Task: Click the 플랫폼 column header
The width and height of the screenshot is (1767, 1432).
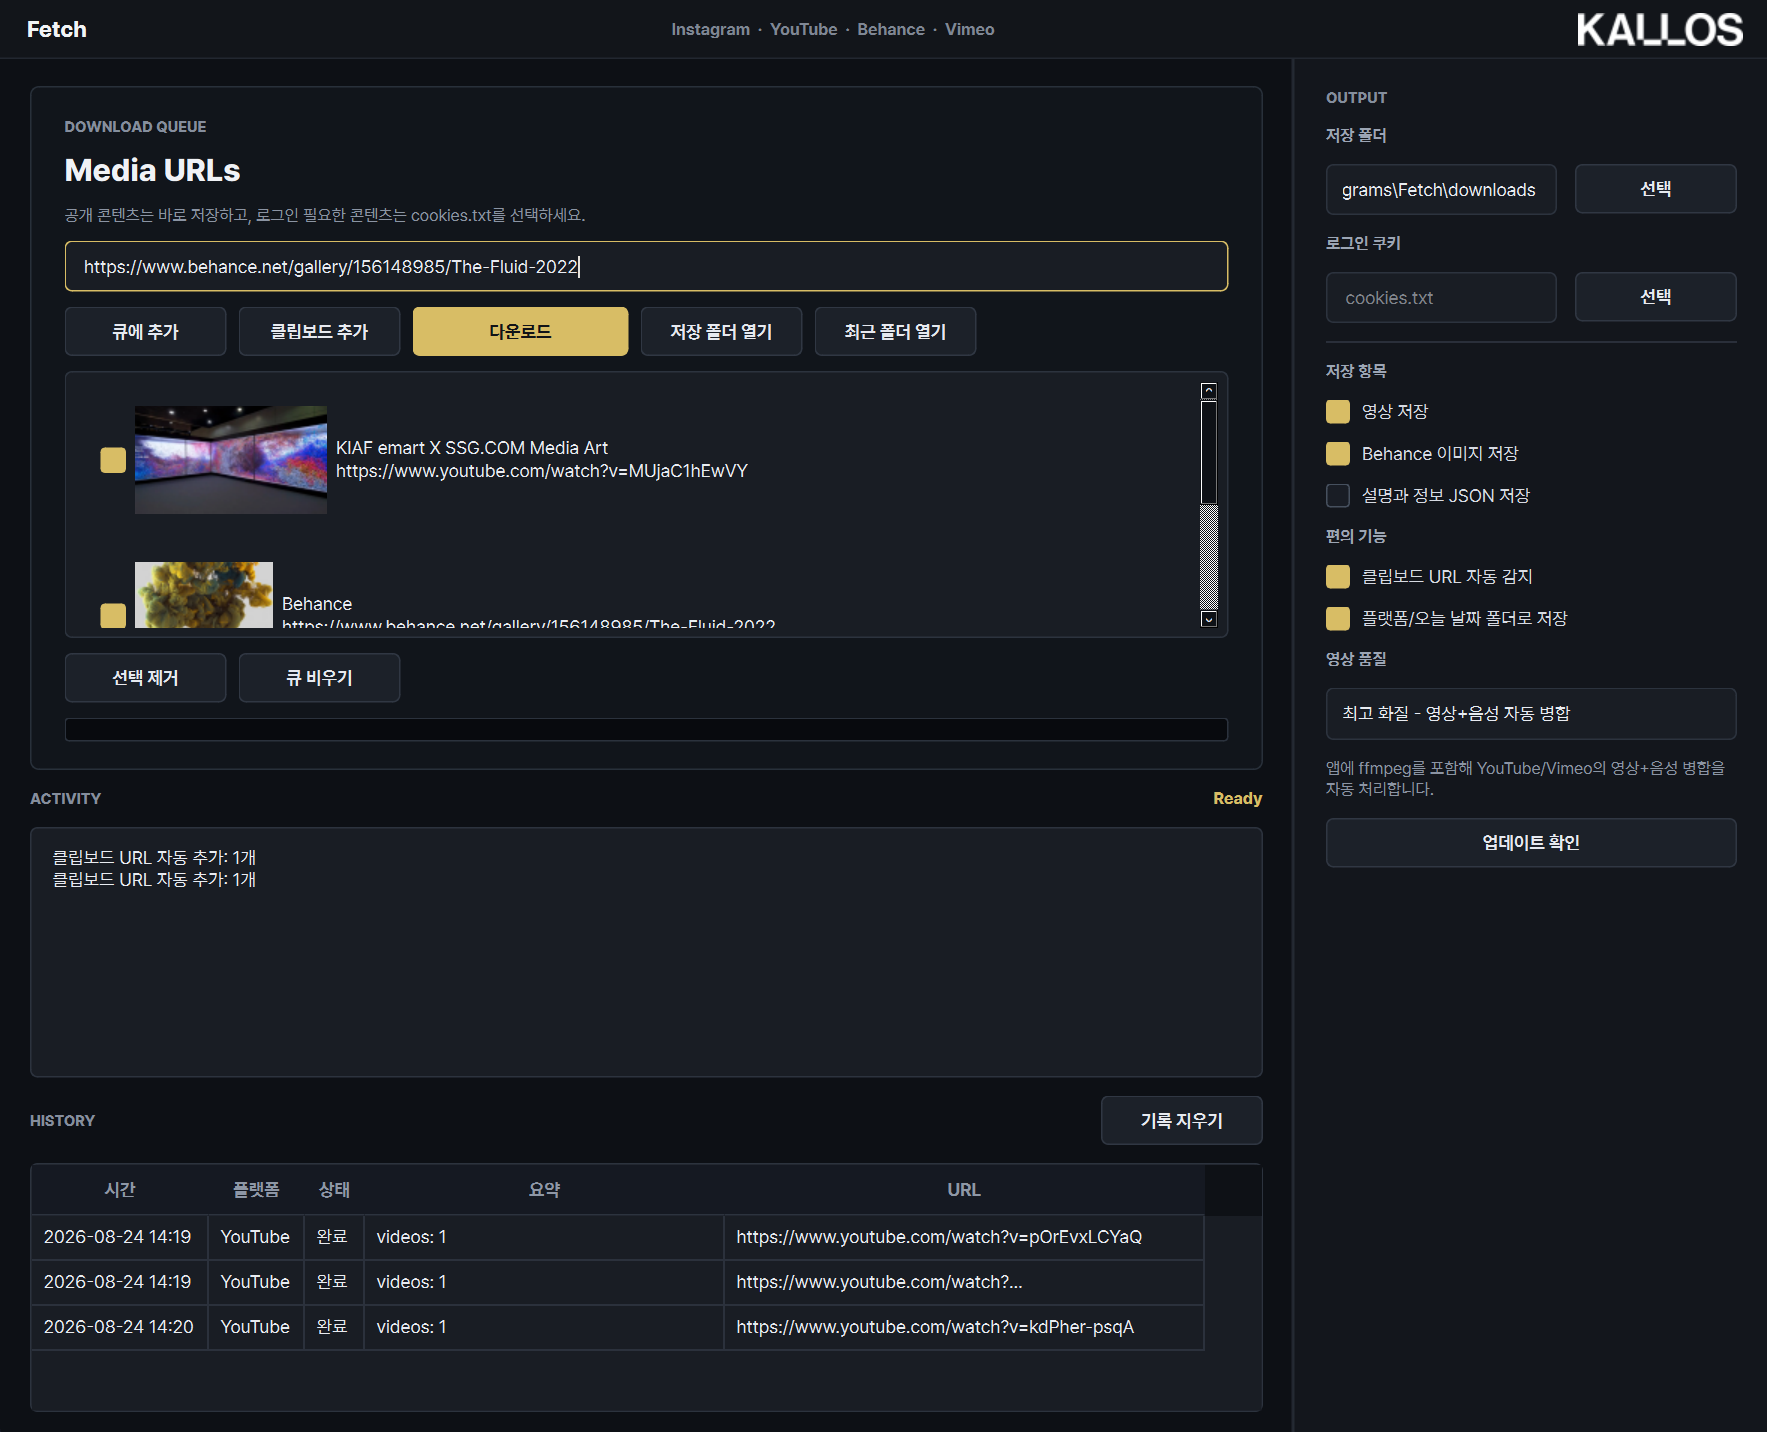Action: click(x=256, y=1189)
